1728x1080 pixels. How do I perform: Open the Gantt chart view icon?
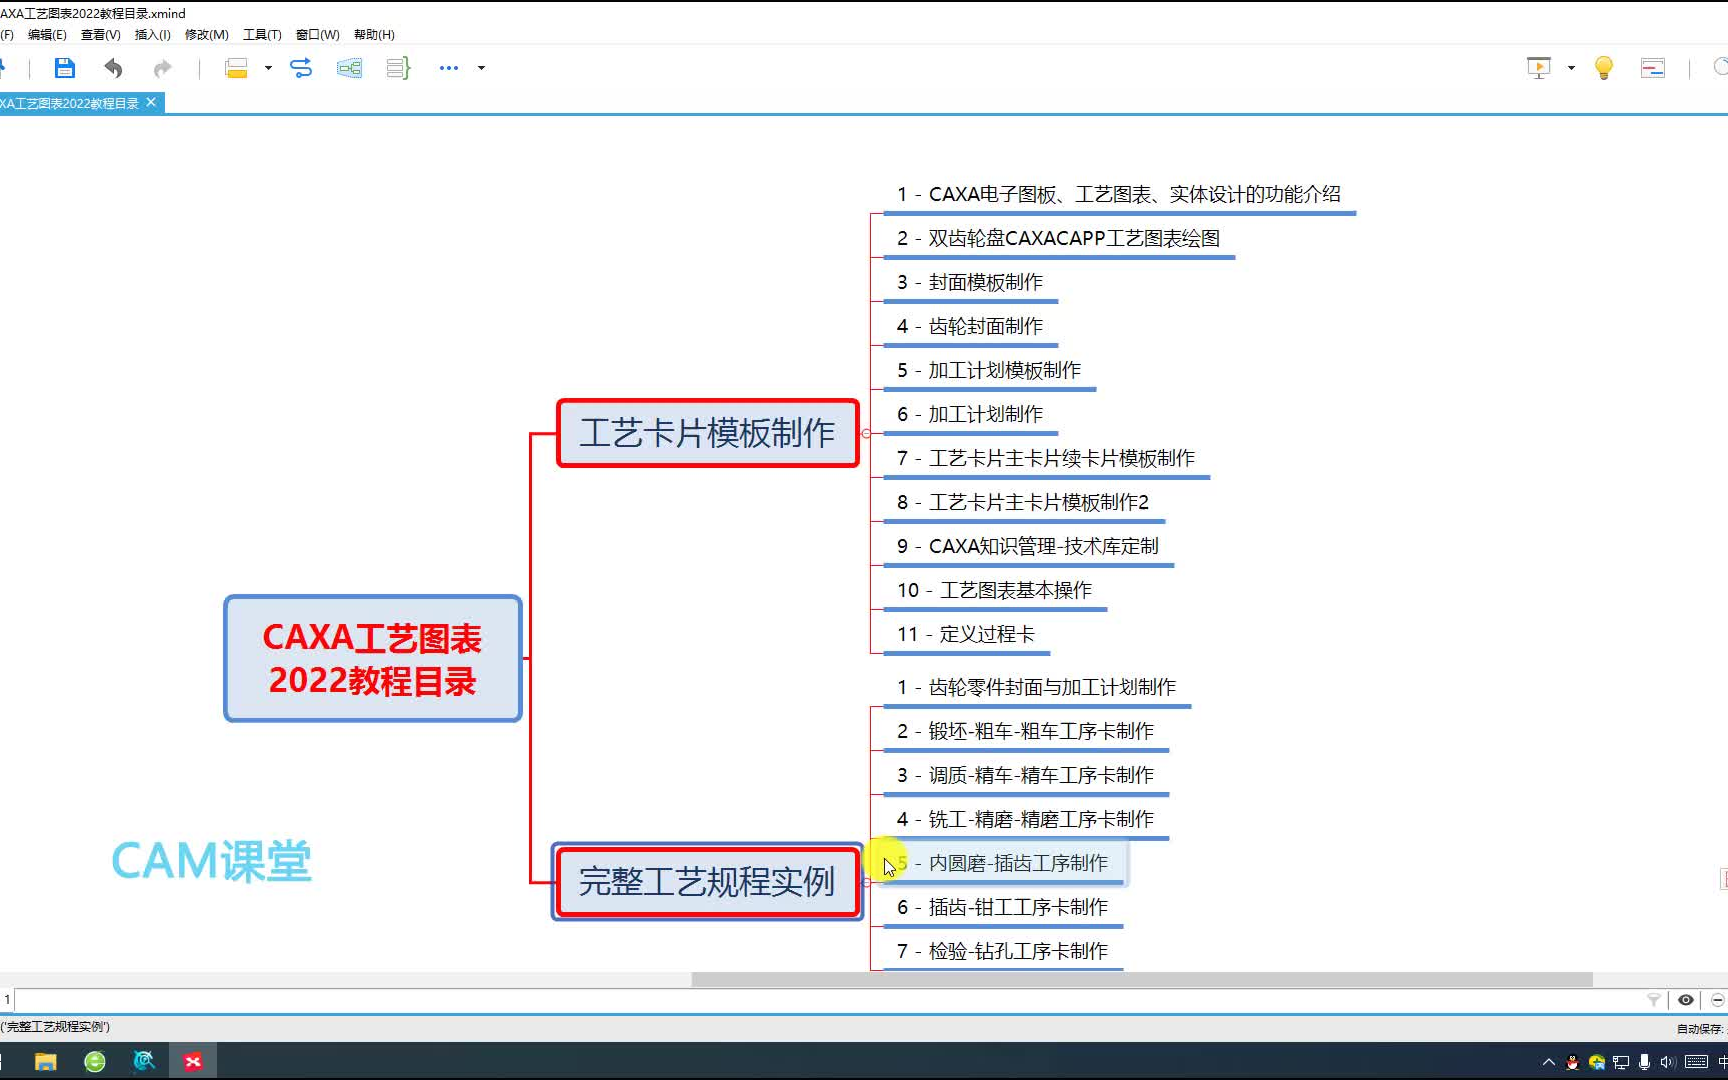[1653, 68]
